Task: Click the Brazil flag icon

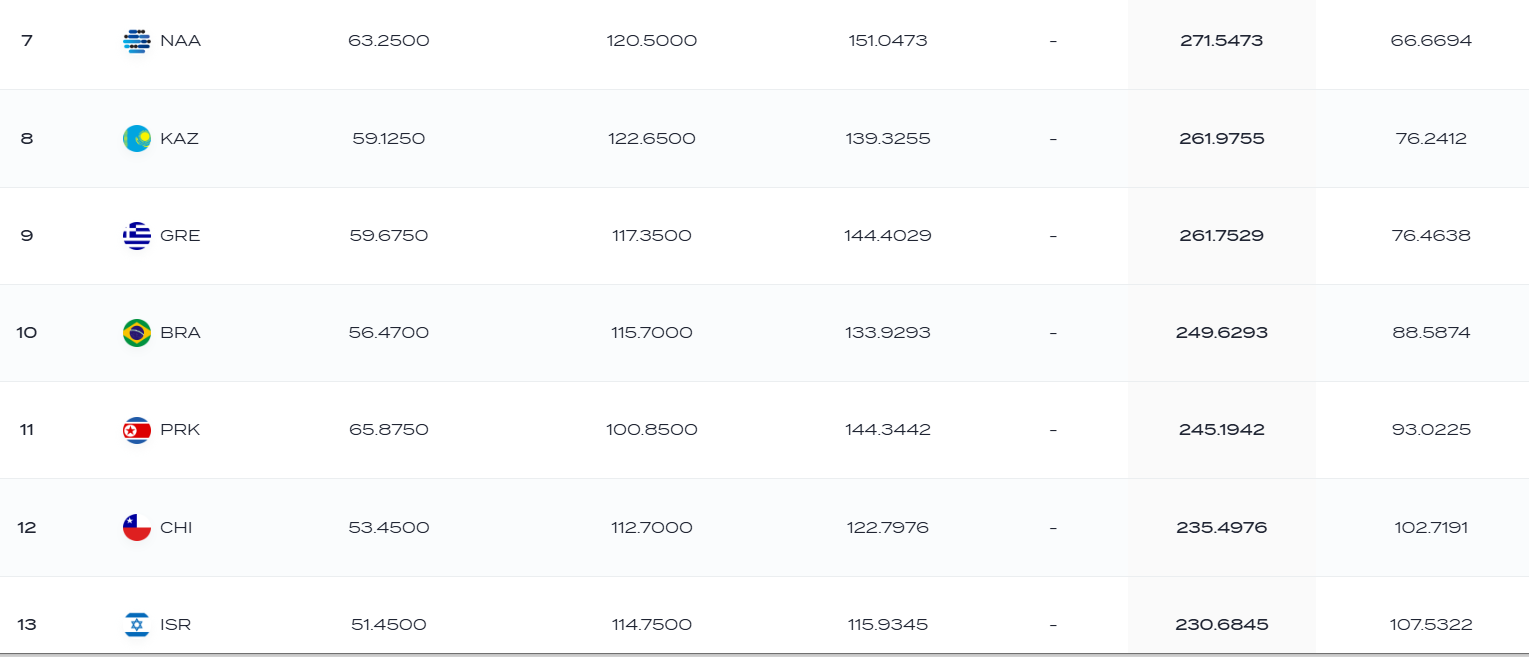Action: coord(136,333)
